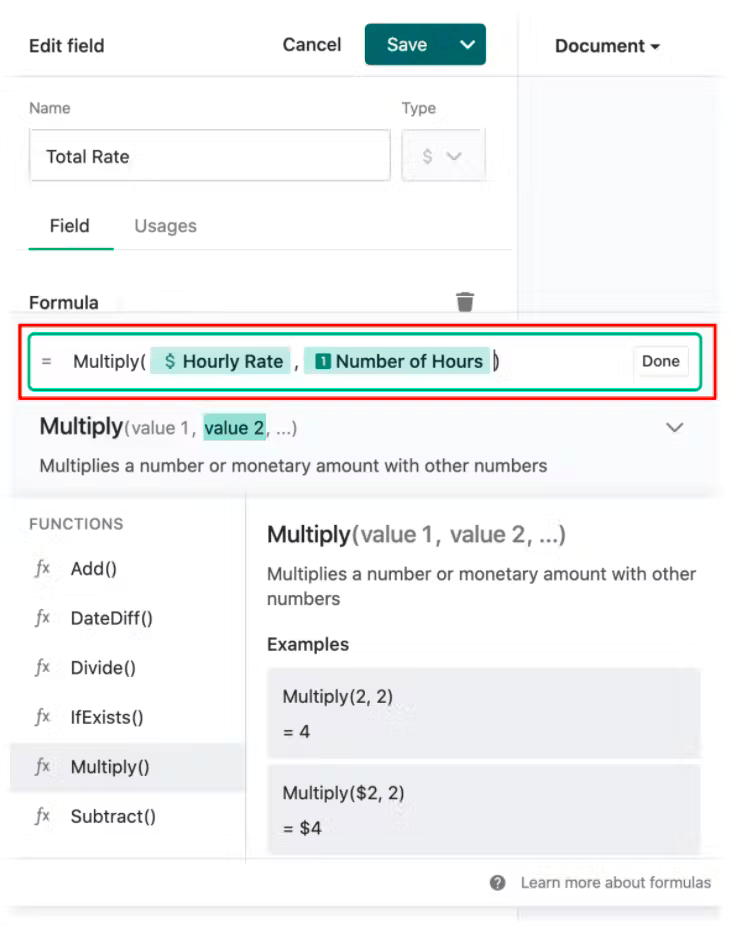Open Learn more about formulas

614,883
